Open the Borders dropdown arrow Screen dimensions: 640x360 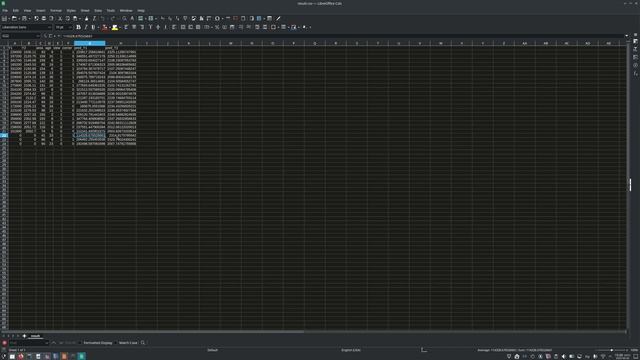(x=277, y=27)
